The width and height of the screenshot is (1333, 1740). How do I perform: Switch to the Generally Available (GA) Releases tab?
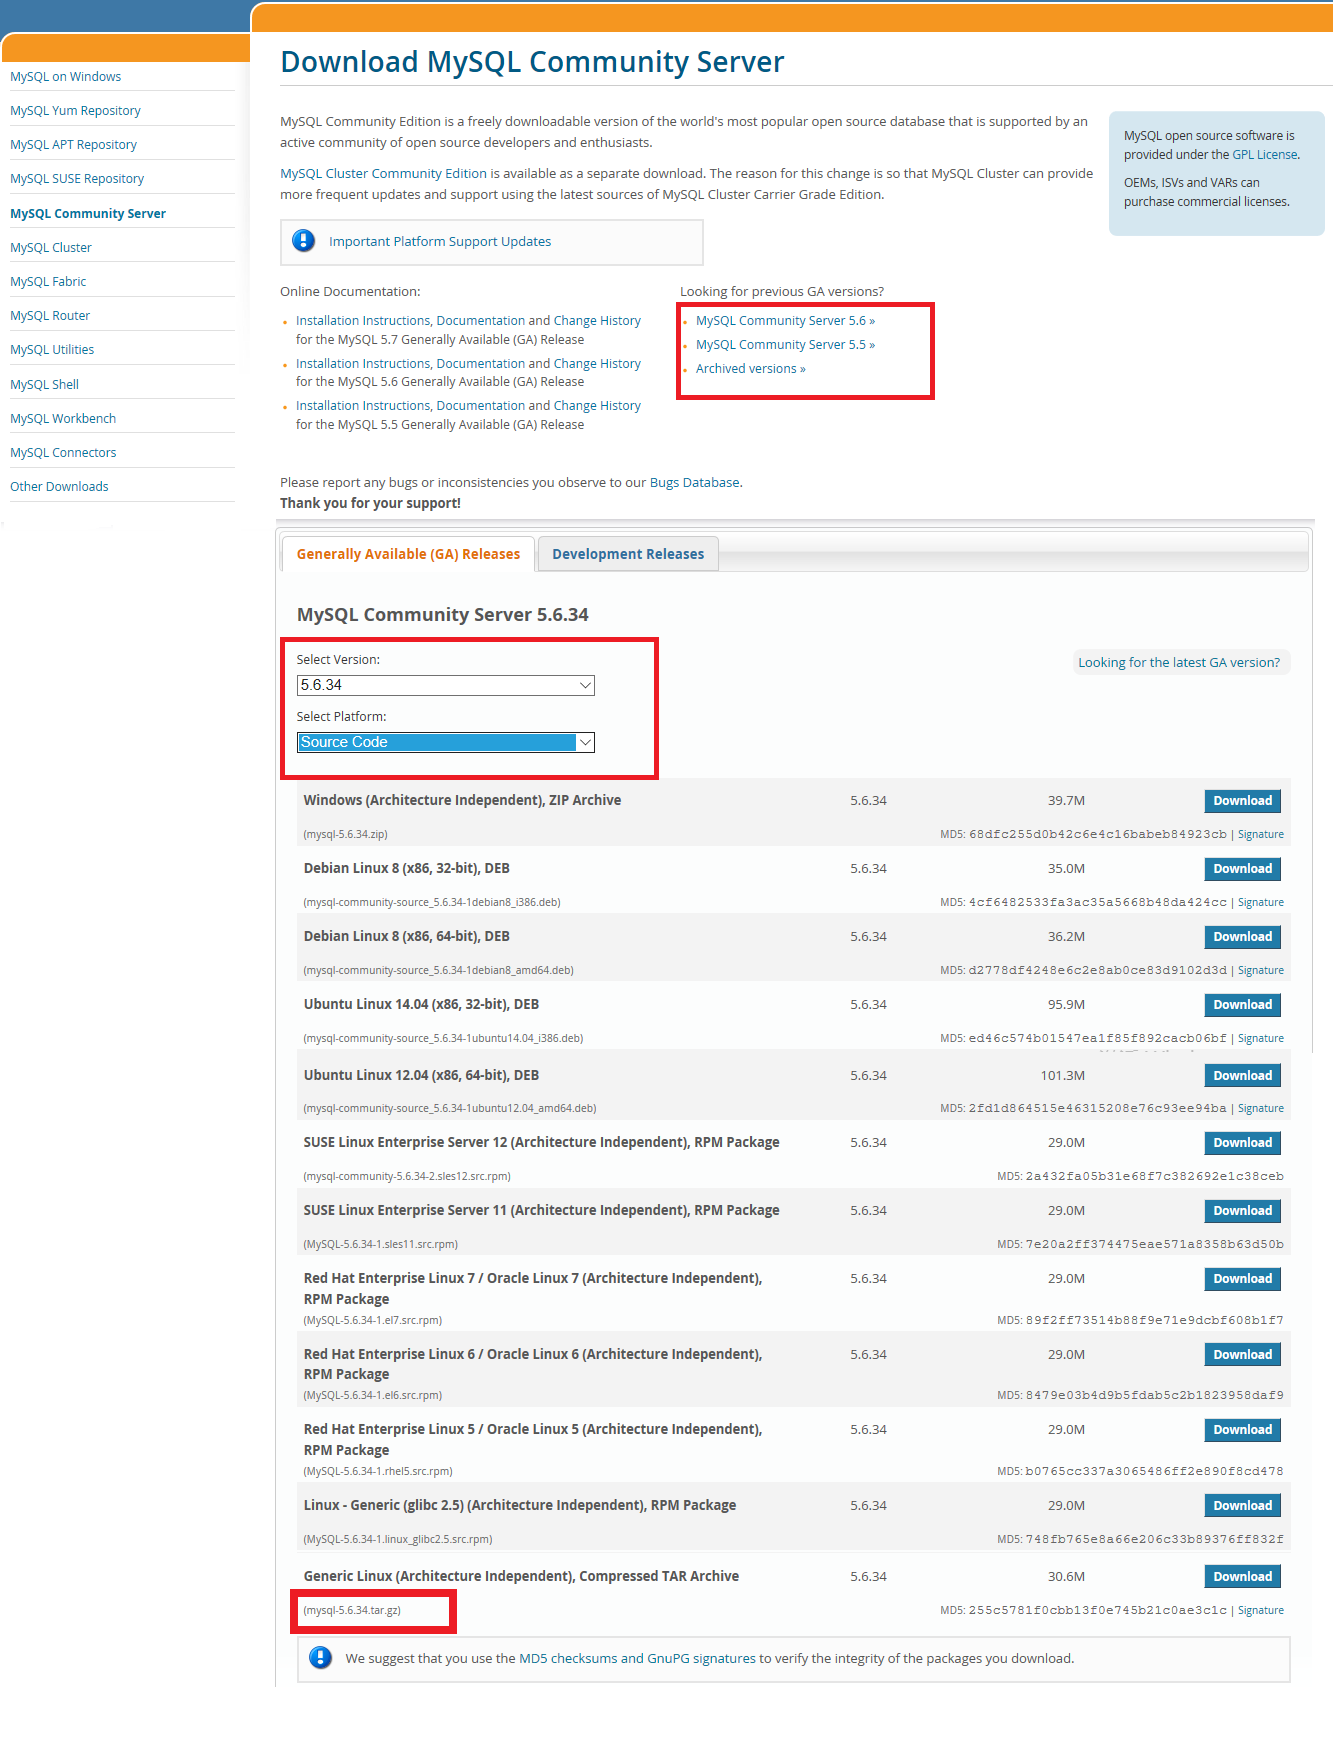click(408, 554)
